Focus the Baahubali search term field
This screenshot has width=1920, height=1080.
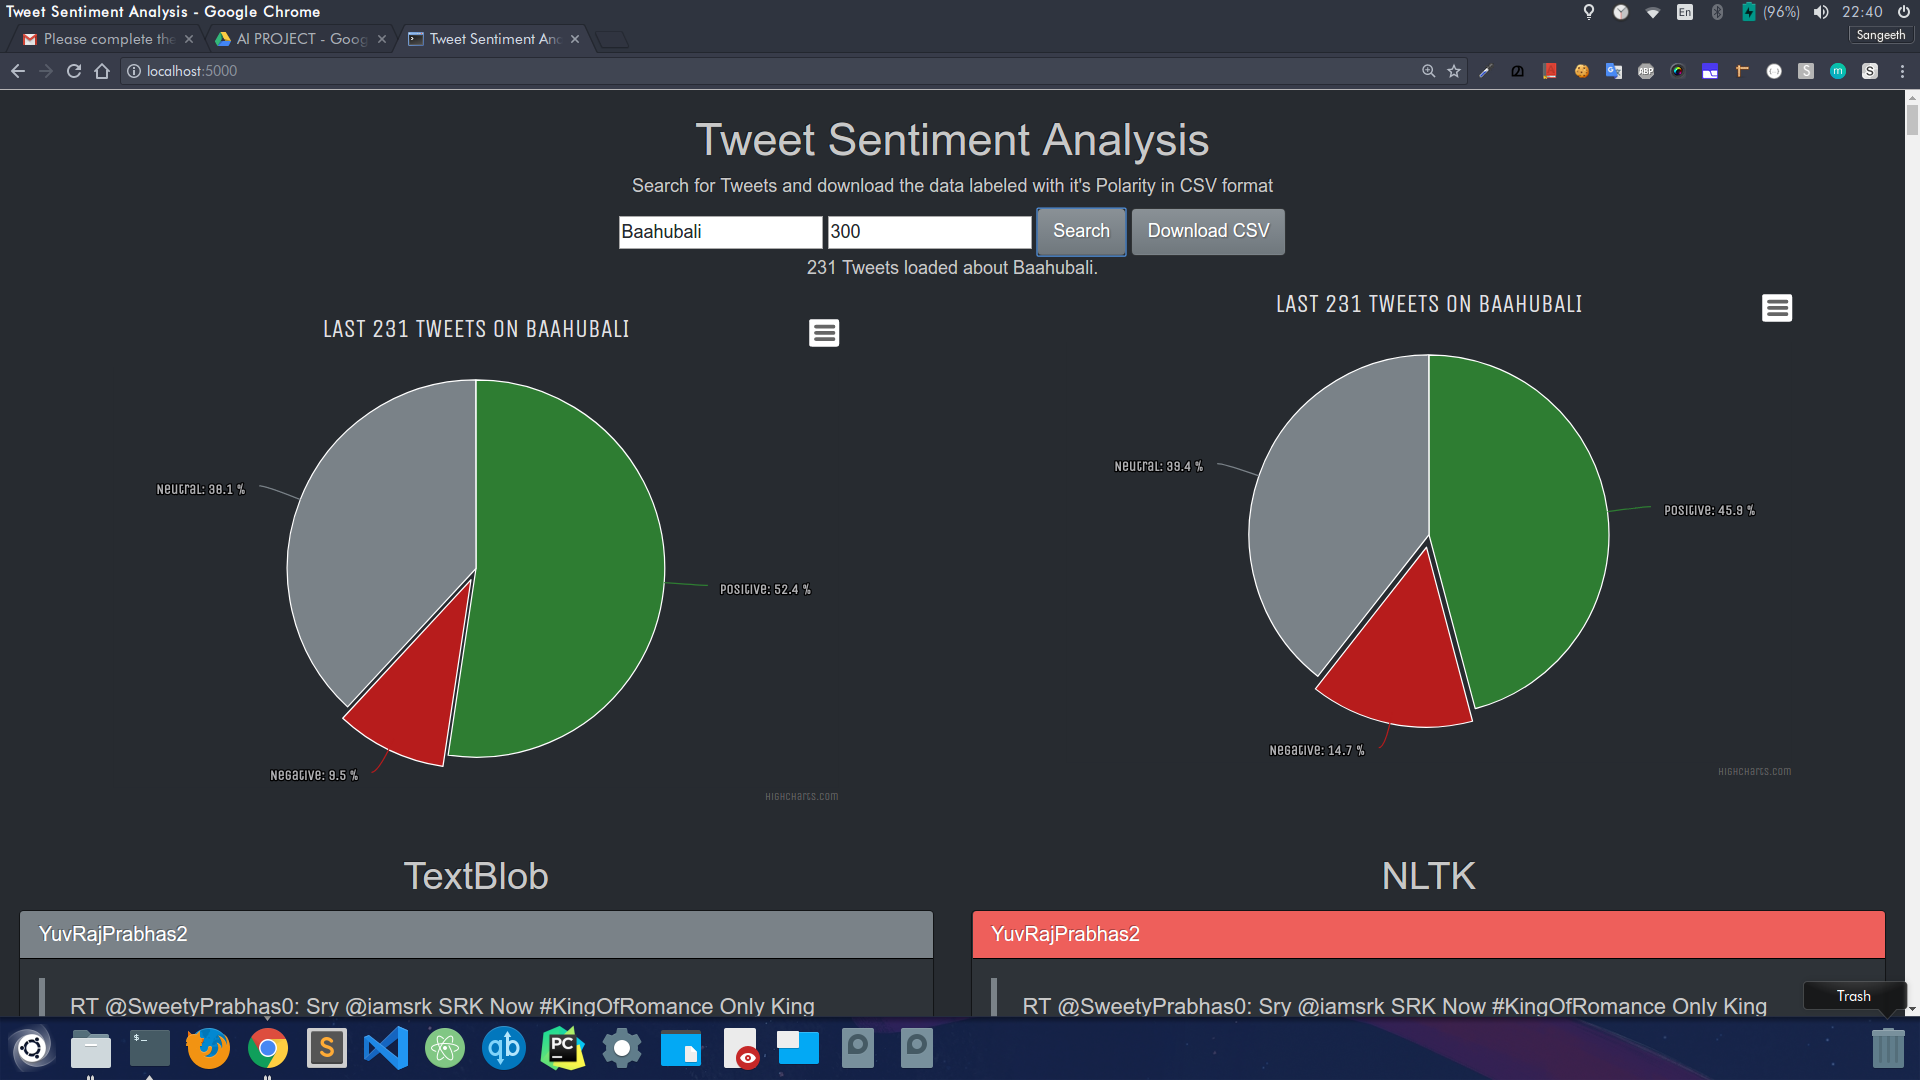tap(720, 232)
